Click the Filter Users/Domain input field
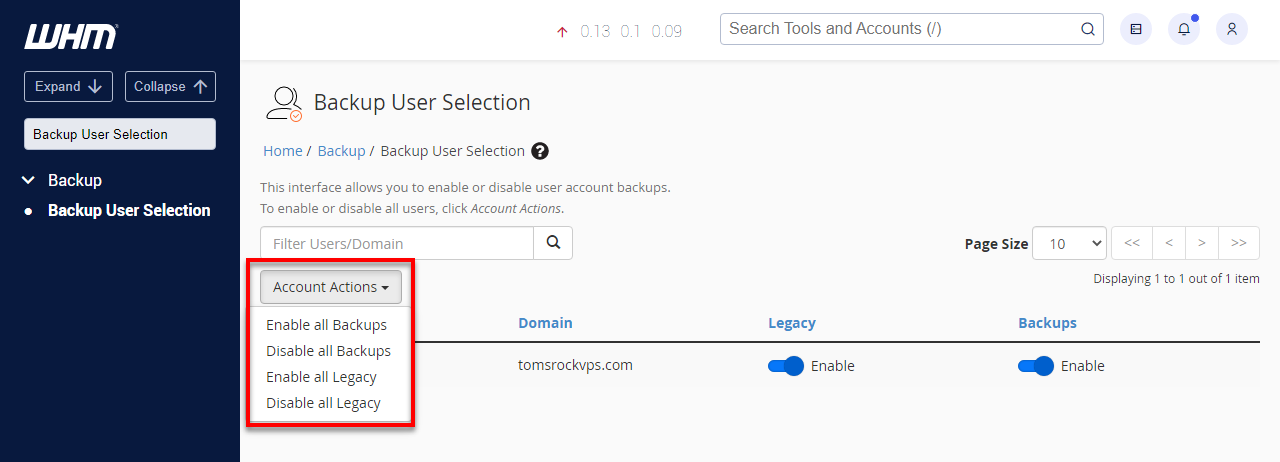Image resolution: width=1280 pixels, height=462 pixels. click(x=397, y=243)
